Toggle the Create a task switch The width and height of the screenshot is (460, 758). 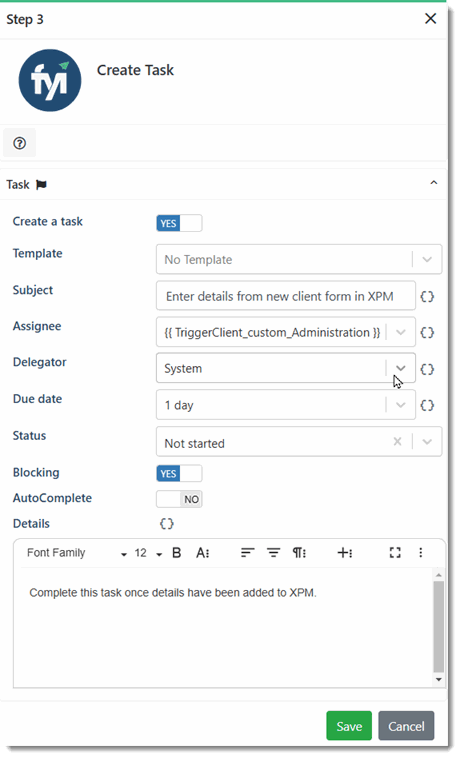pyautogui.click(x=179, y=223)
